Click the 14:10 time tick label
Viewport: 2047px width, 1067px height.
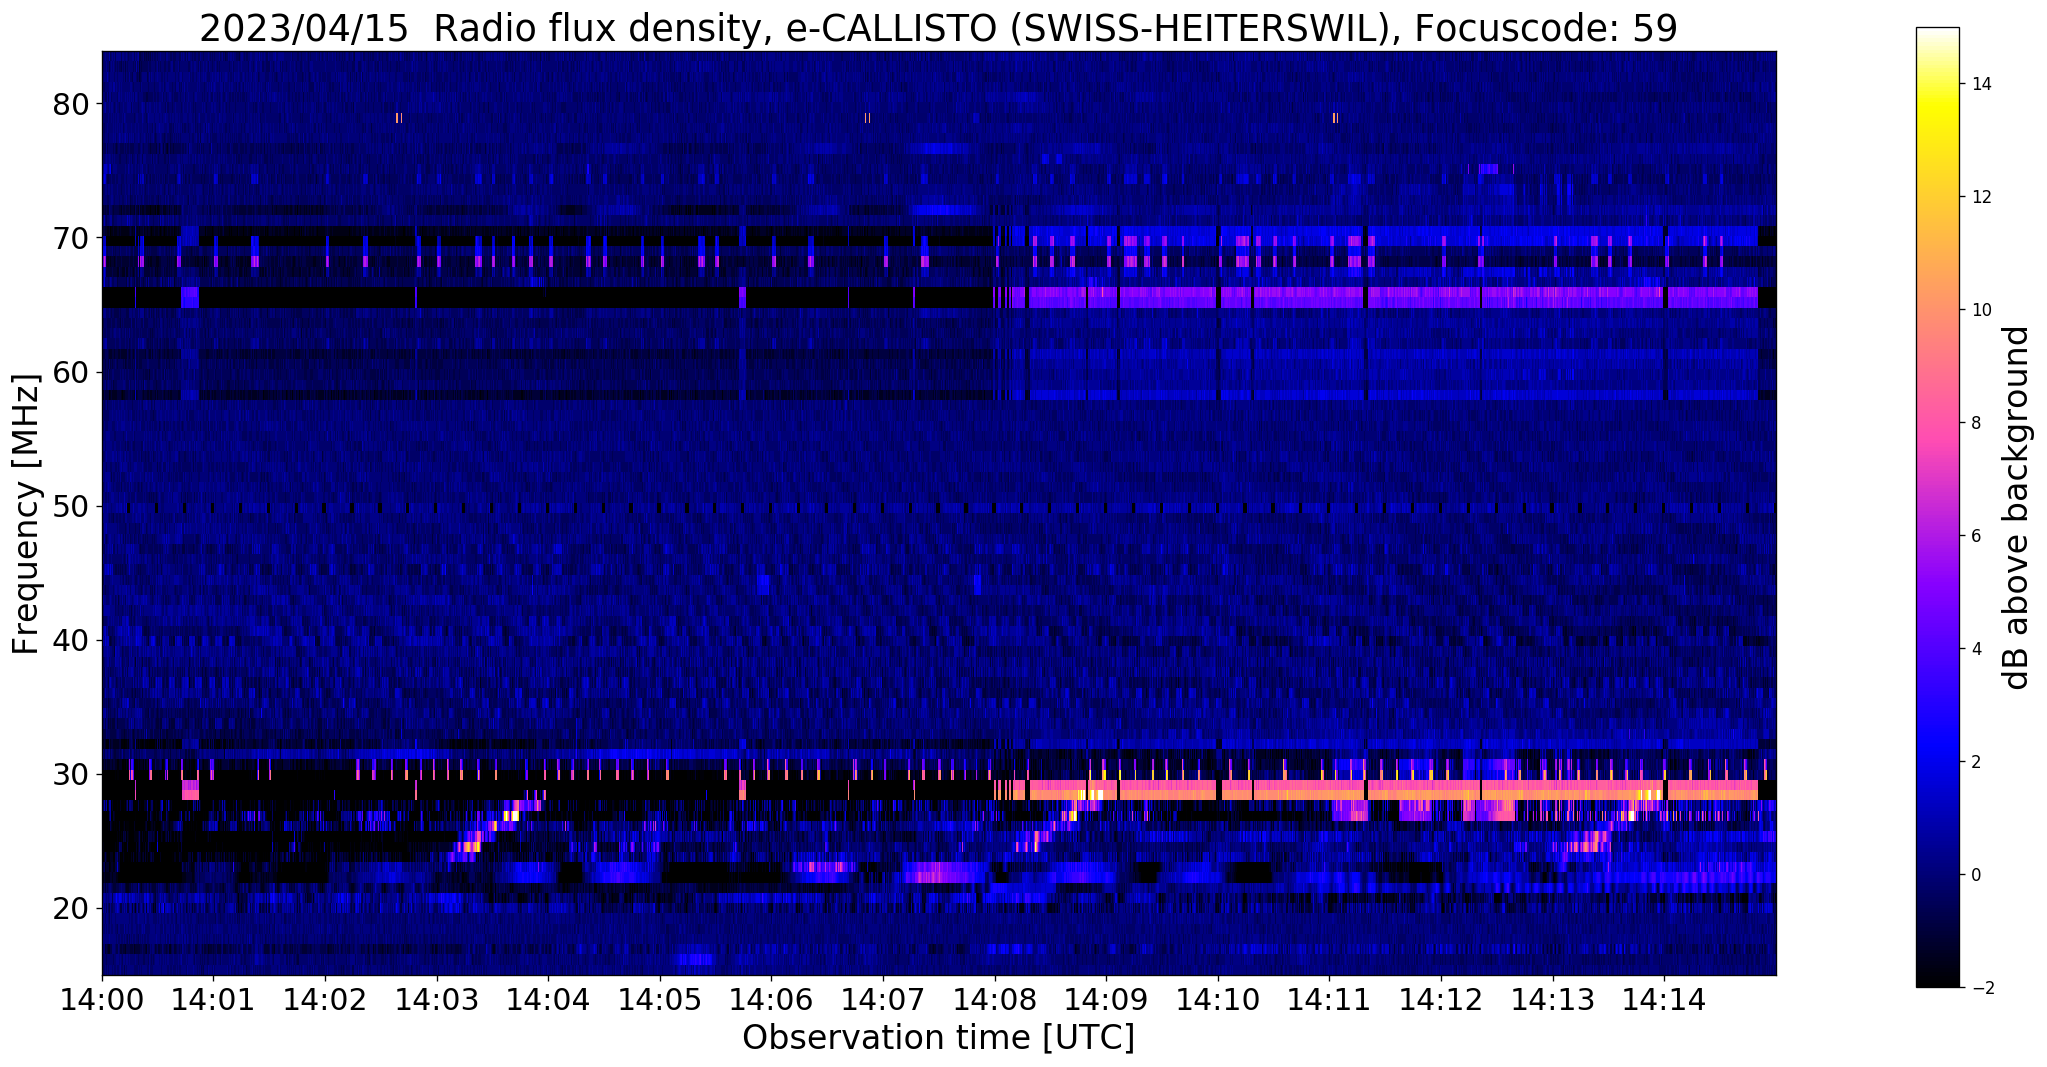(x=1218, y=999)
